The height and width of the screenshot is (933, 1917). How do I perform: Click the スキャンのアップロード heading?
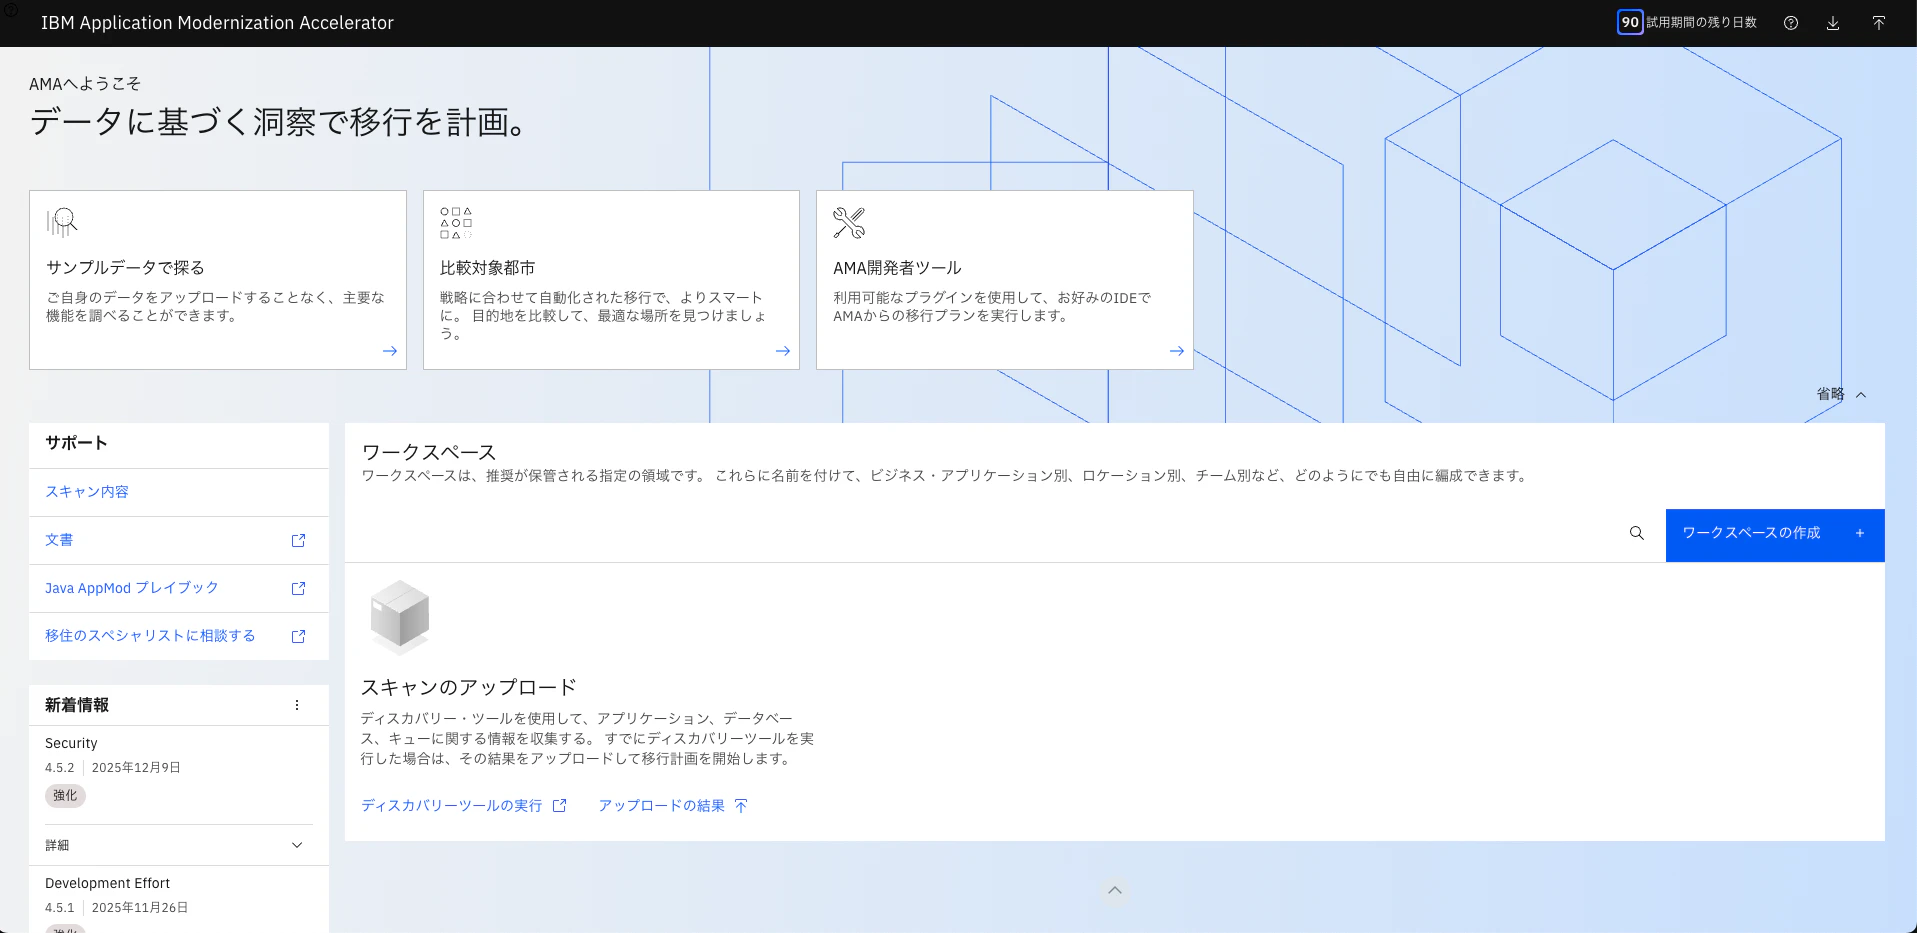pyautogui.click(x=469, y=687)
